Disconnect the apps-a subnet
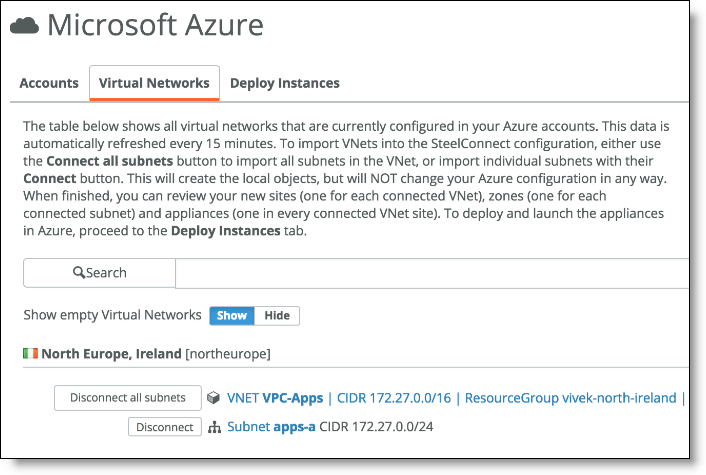The width and height of the screenshot is (706, 475). (165, 427)
